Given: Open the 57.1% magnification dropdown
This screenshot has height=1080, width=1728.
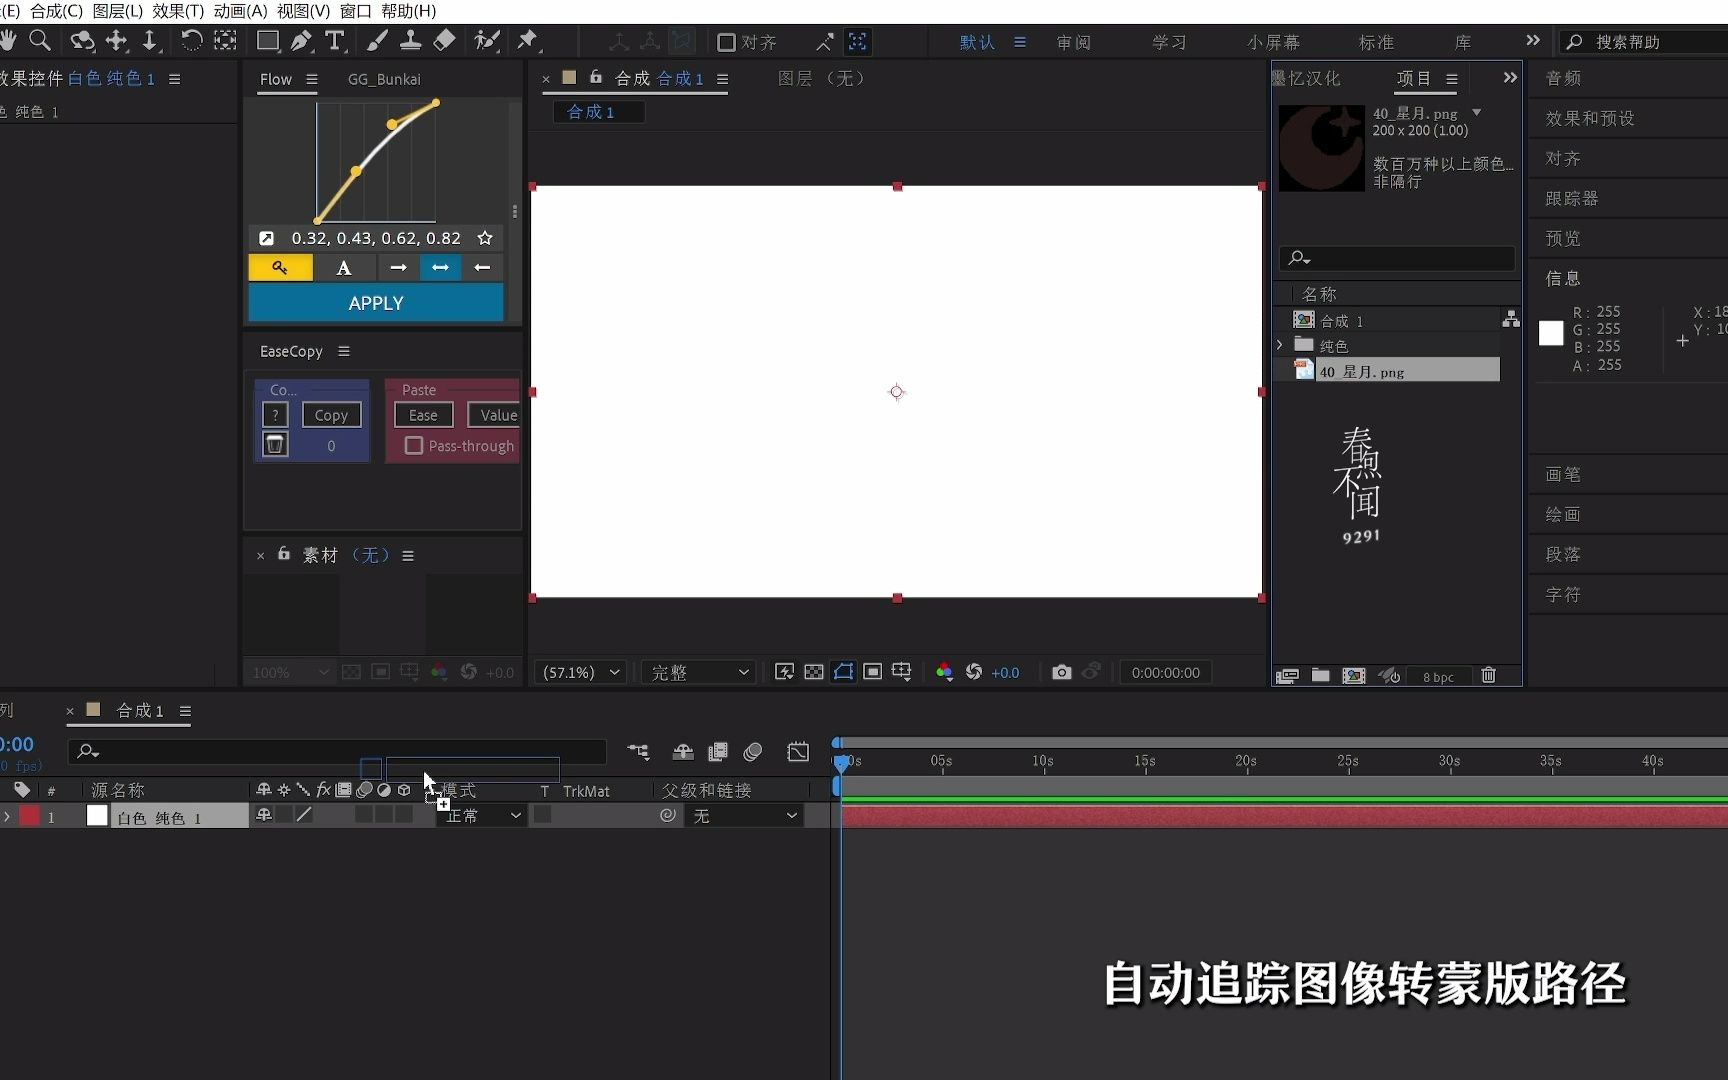Looking at the screenshot, I should pos(578,672).
